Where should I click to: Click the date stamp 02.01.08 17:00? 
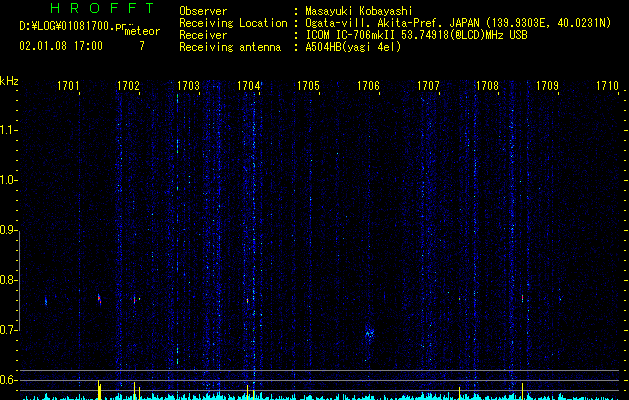coord(61,46)
